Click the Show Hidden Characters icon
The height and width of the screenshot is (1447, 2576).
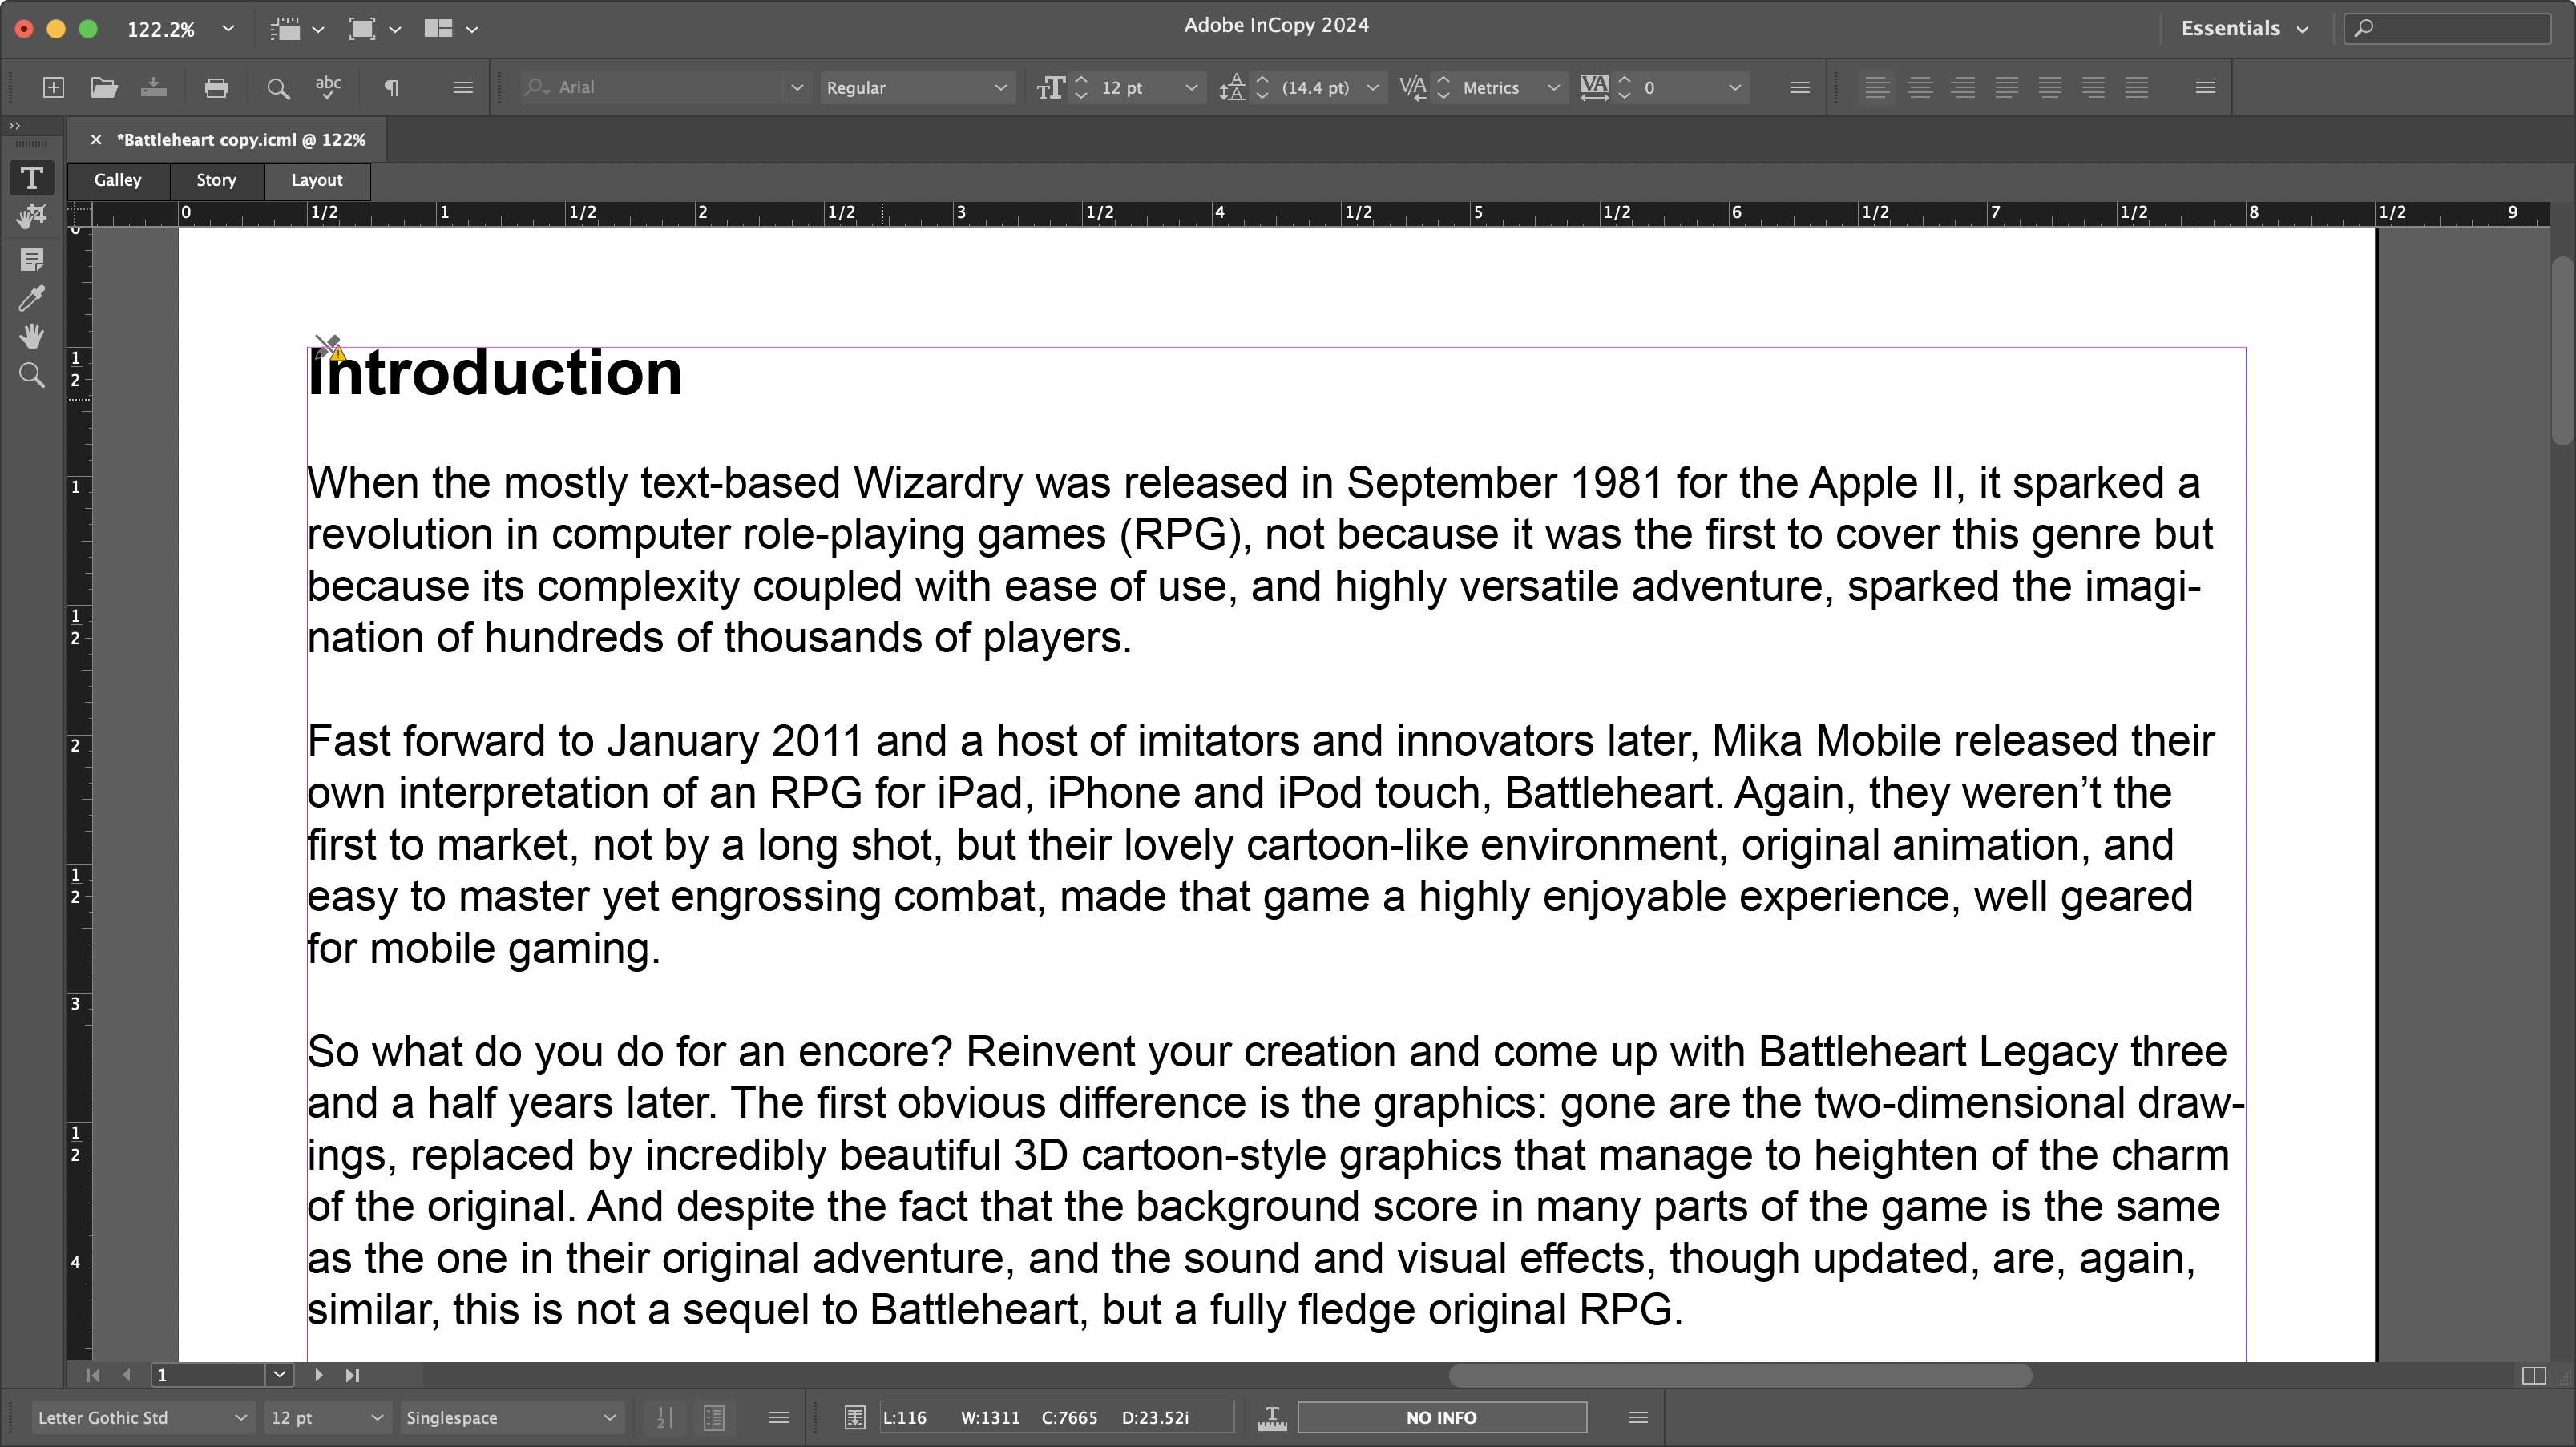(x=393, y=87)
